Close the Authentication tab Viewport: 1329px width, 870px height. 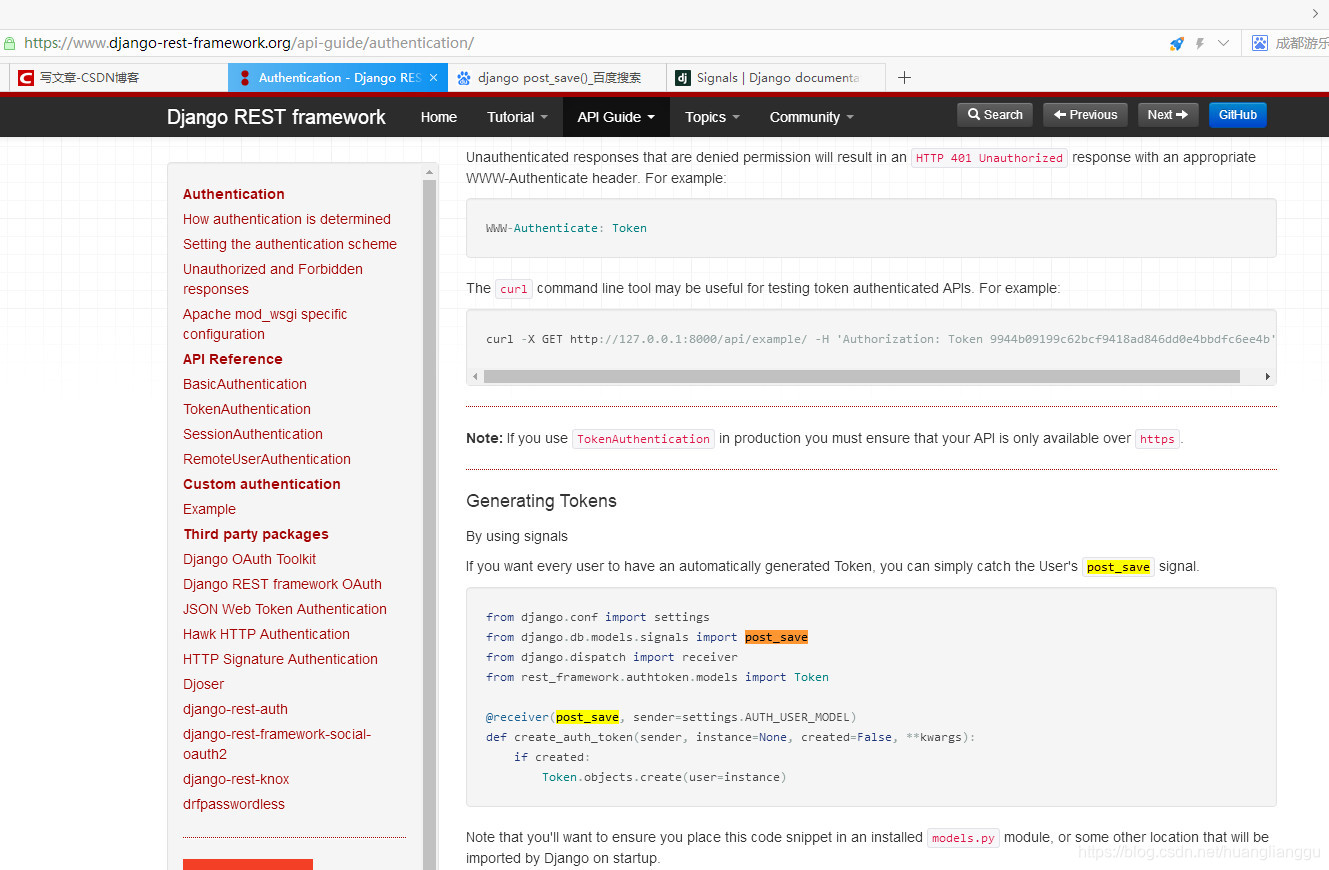pyautogui.click(x=433, y=77)
